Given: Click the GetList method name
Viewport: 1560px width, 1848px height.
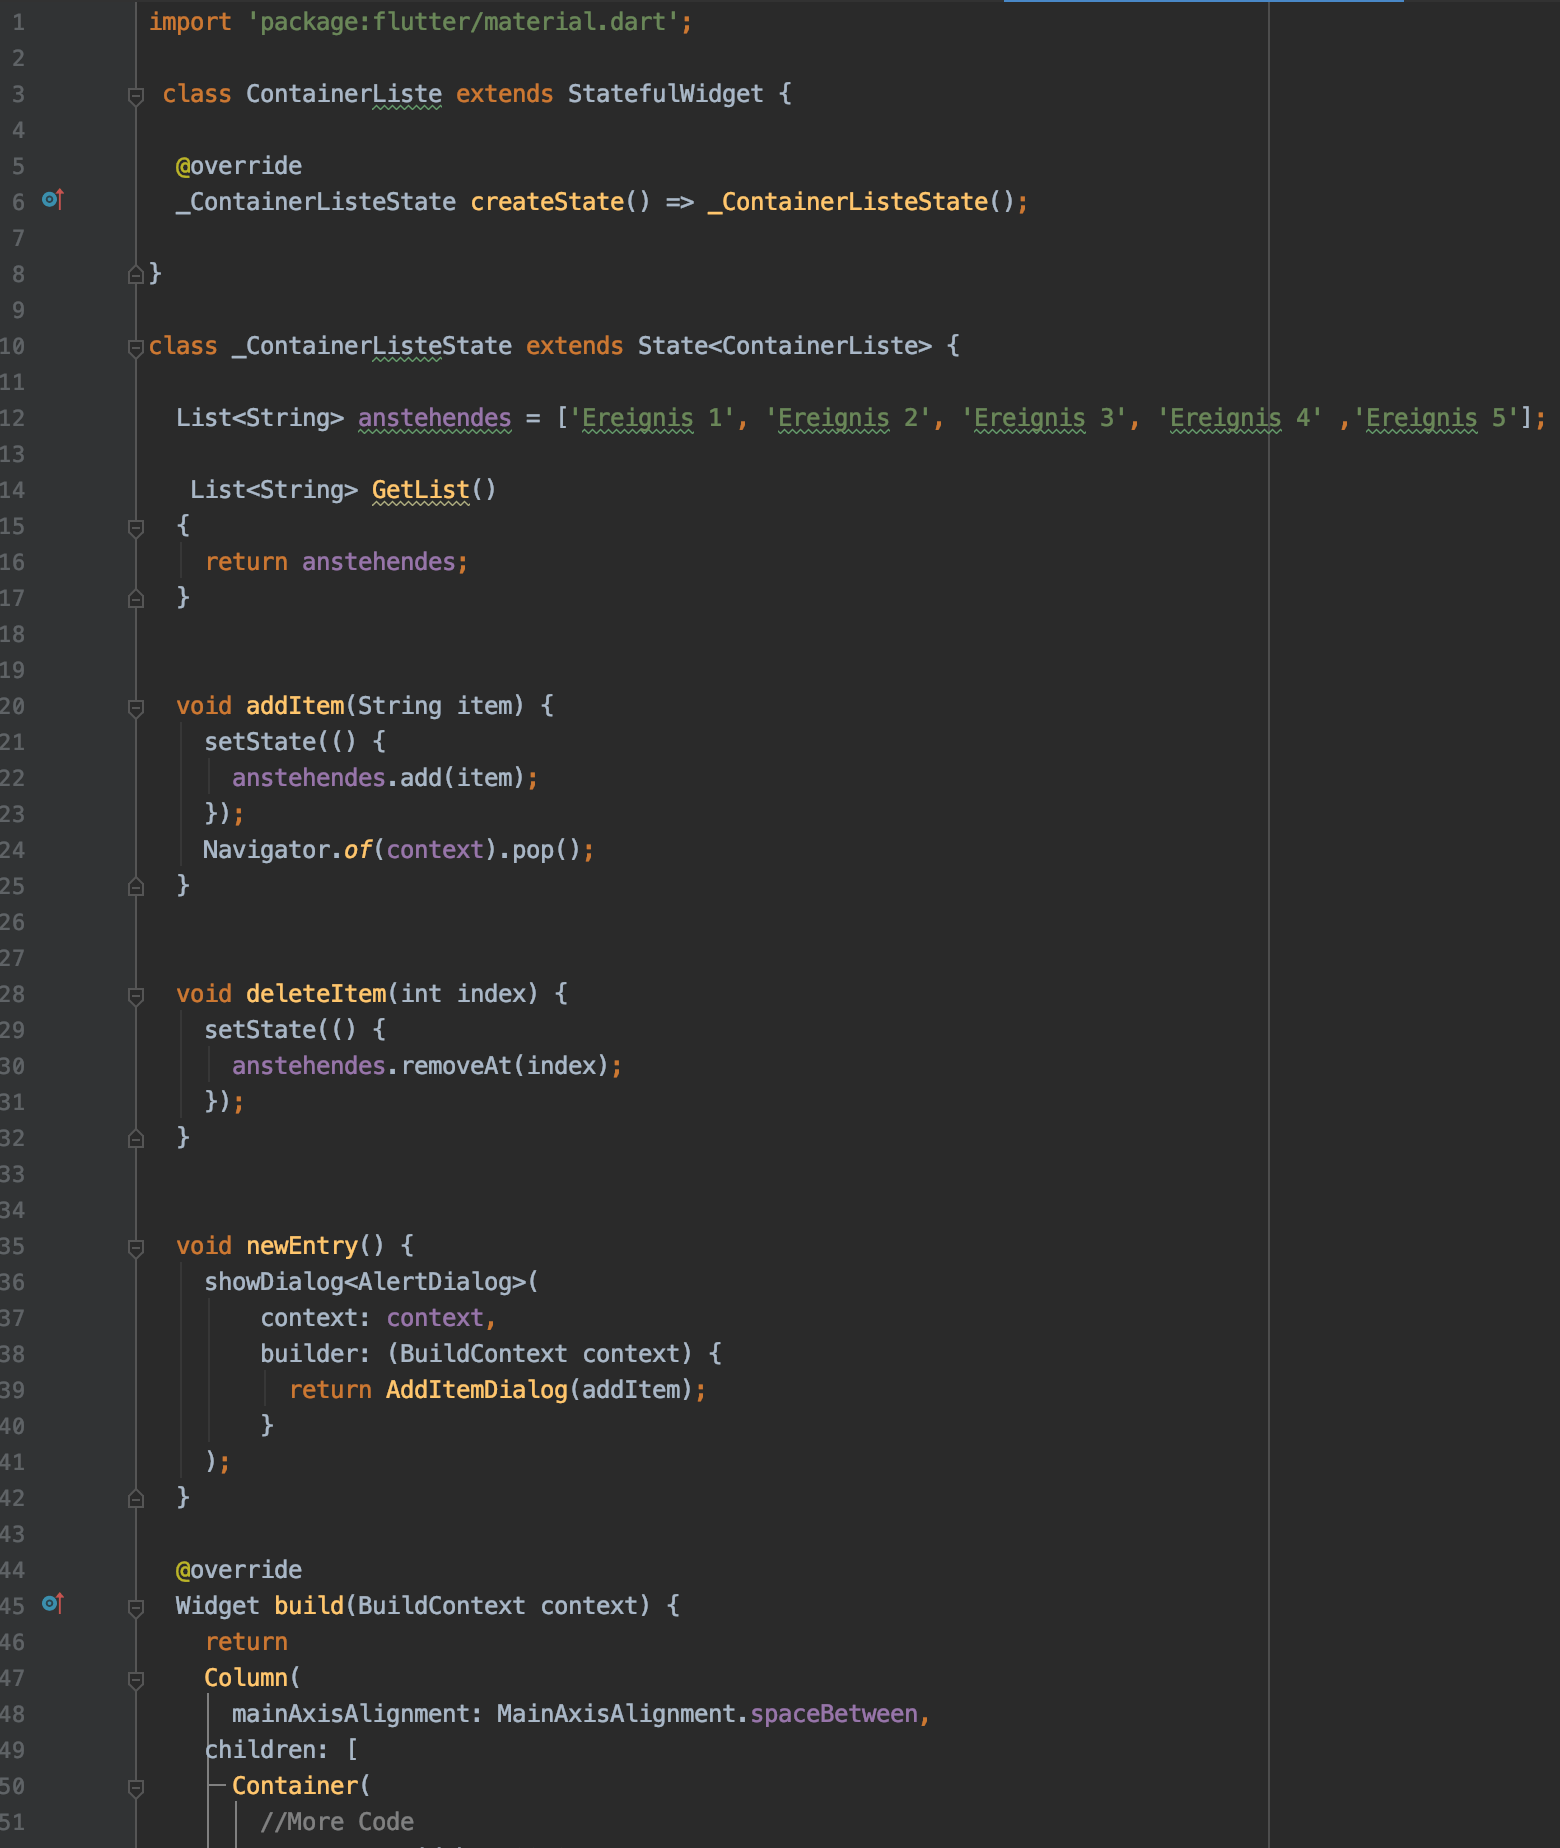Looking at the screenshot, I should 420,490.
